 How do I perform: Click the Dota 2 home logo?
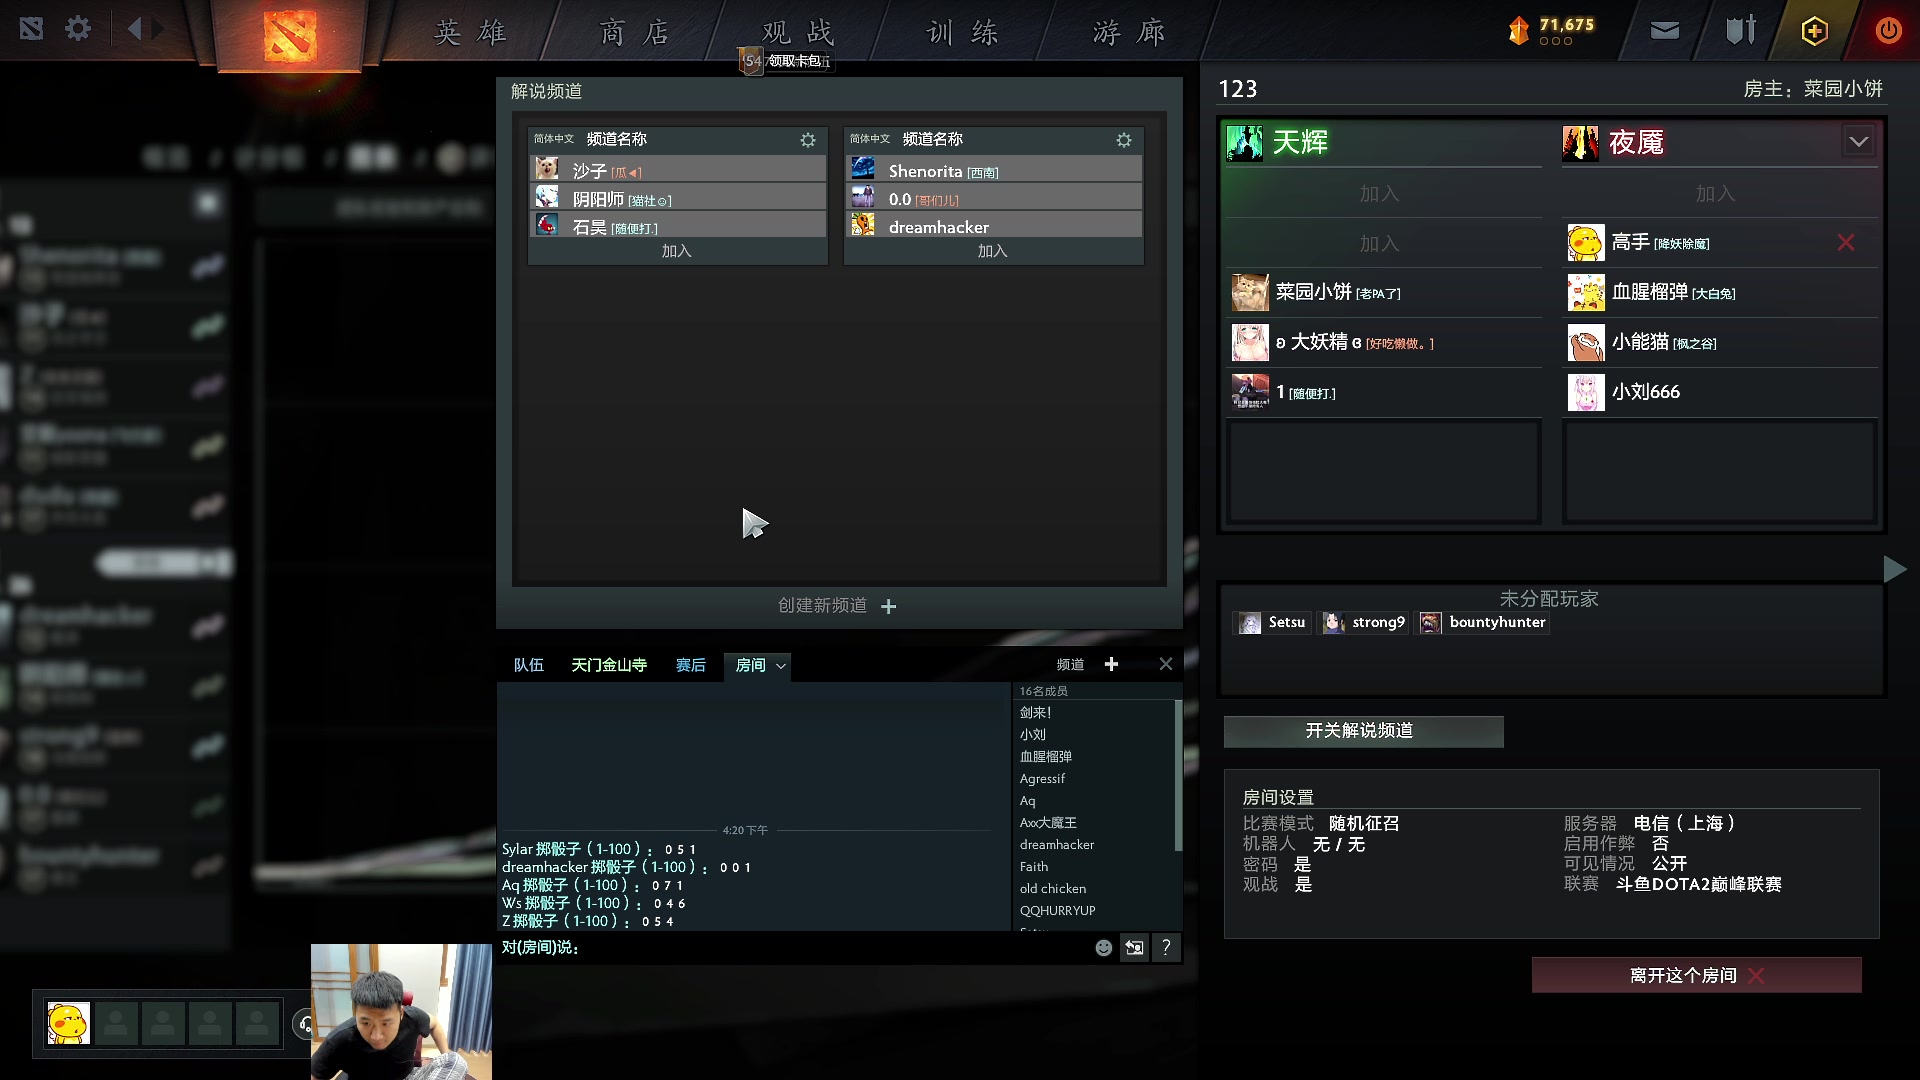290,36
